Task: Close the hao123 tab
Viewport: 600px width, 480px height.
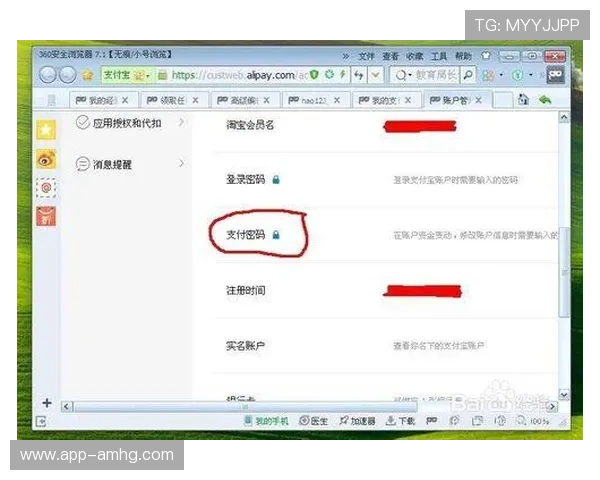Action: click(337, 100)
